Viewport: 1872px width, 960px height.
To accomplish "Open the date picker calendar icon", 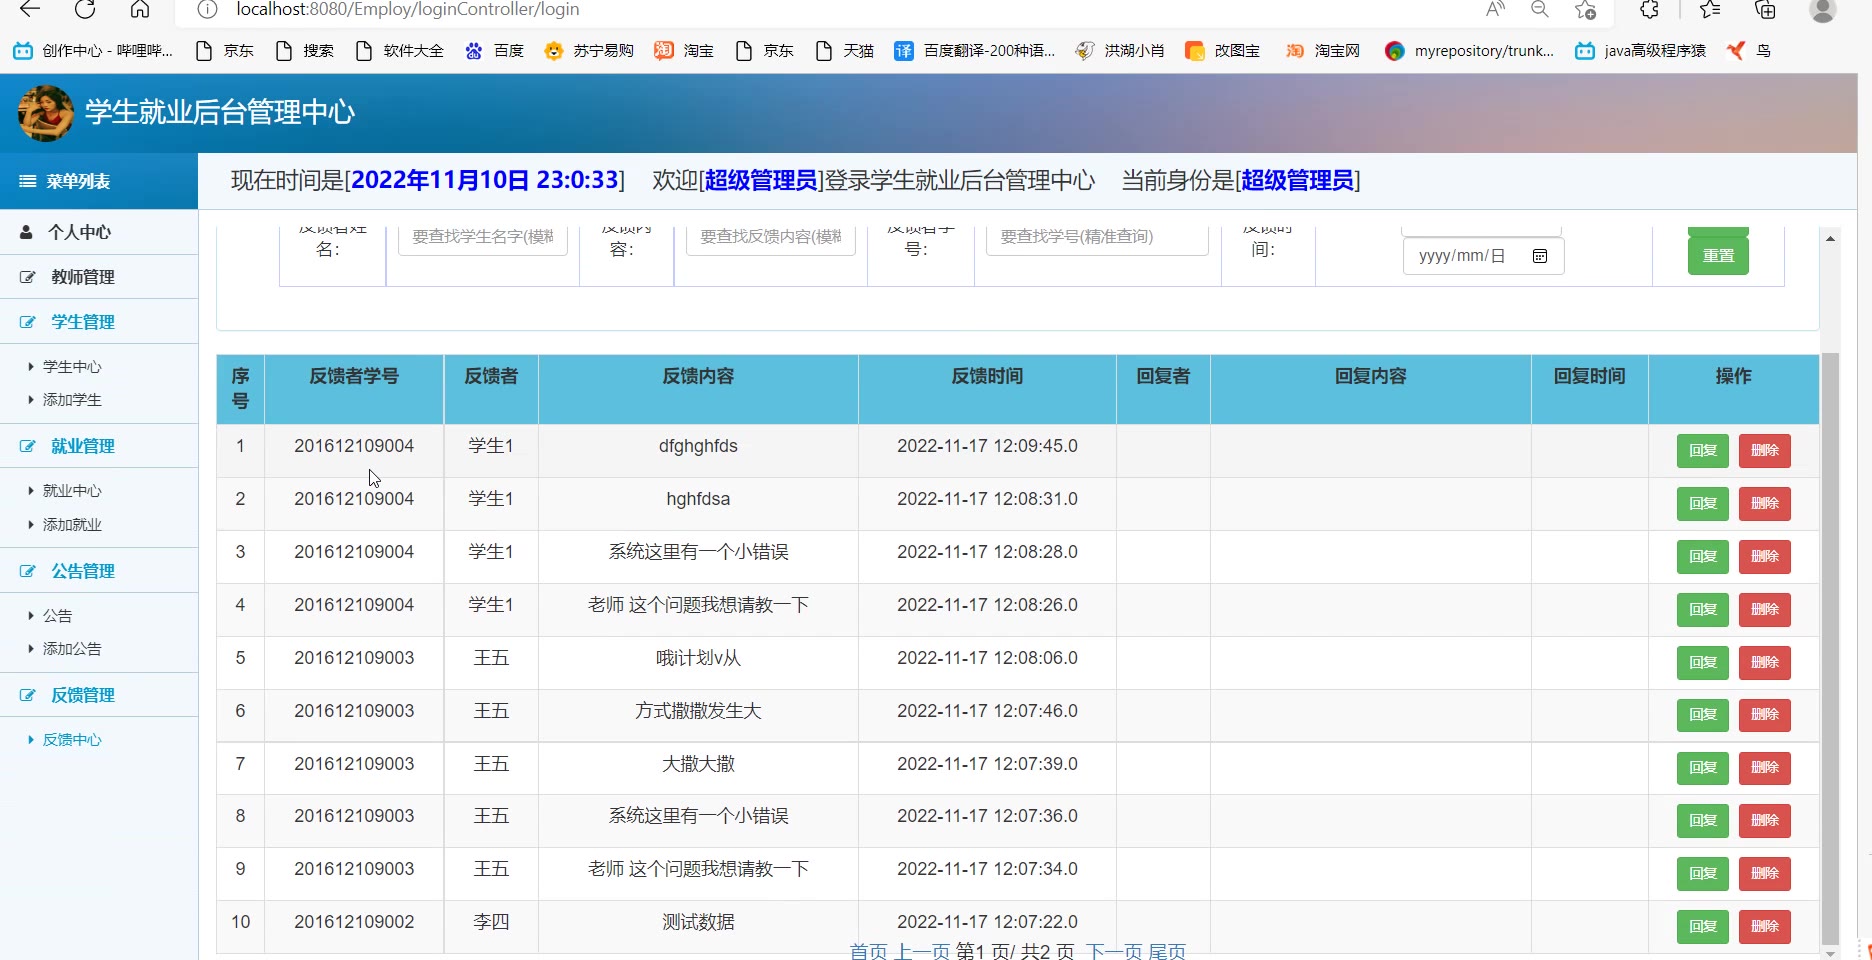I will coord(1540,256).
